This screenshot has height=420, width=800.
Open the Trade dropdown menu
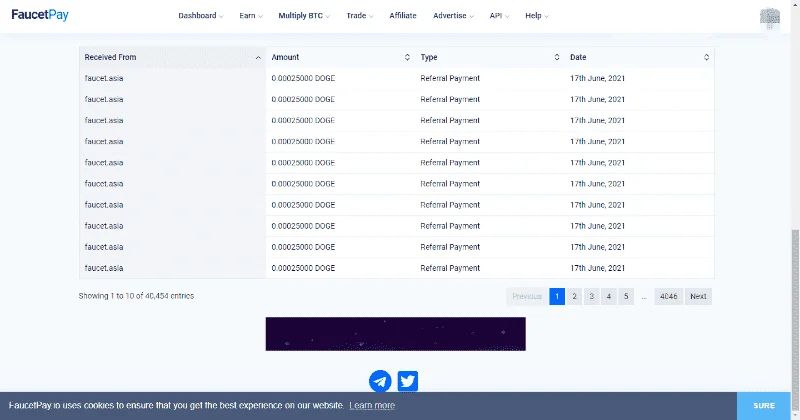pyautogui.click(x=360, y=16)
